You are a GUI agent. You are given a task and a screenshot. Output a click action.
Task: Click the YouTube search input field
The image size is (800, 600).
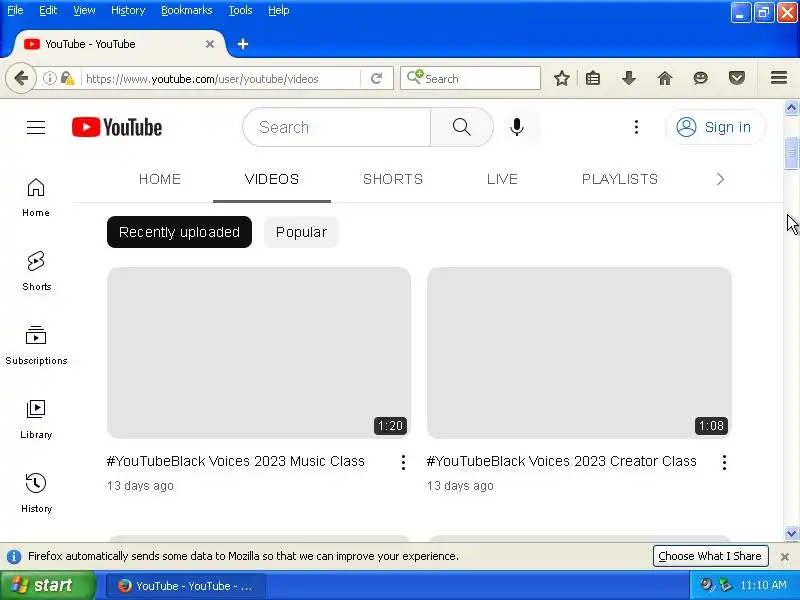337,127
